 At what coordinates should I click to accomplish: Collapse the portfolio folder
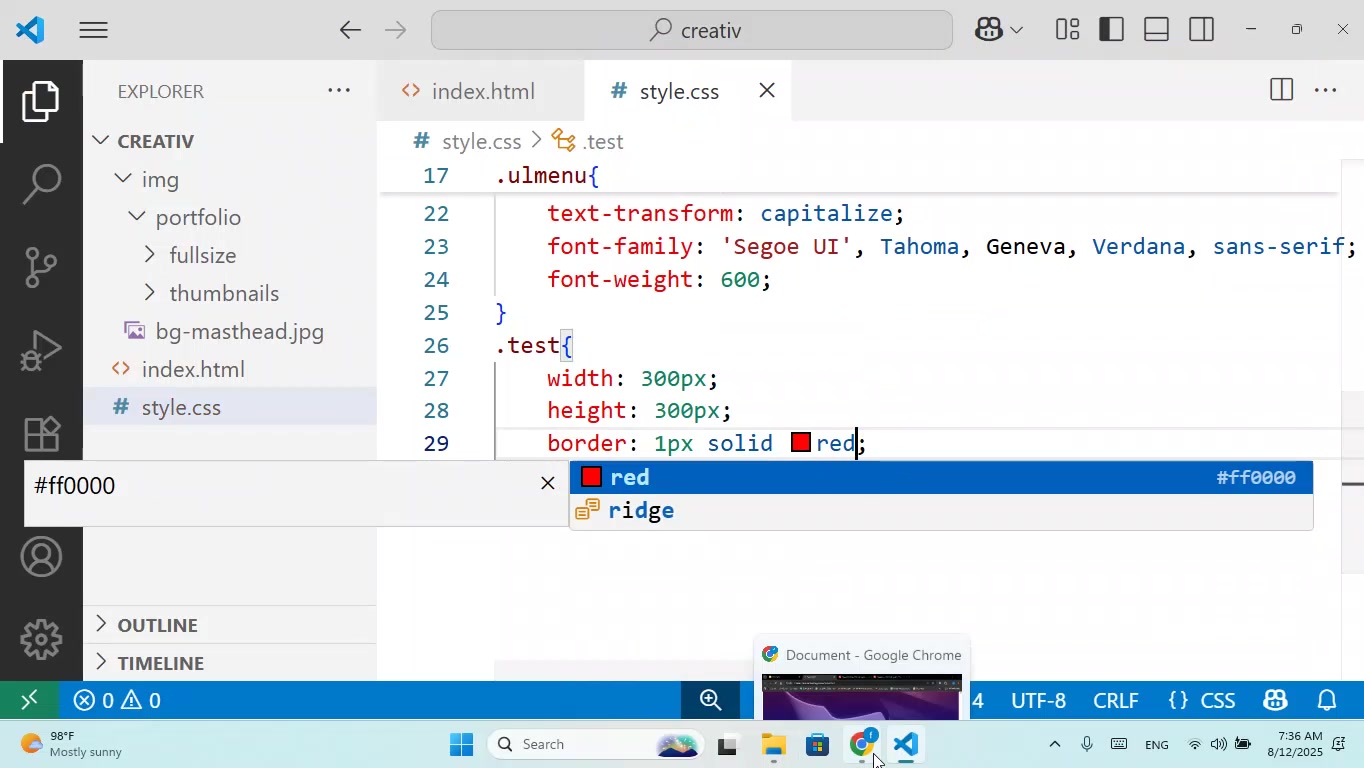pyautogui.click(x=197, y=217)
